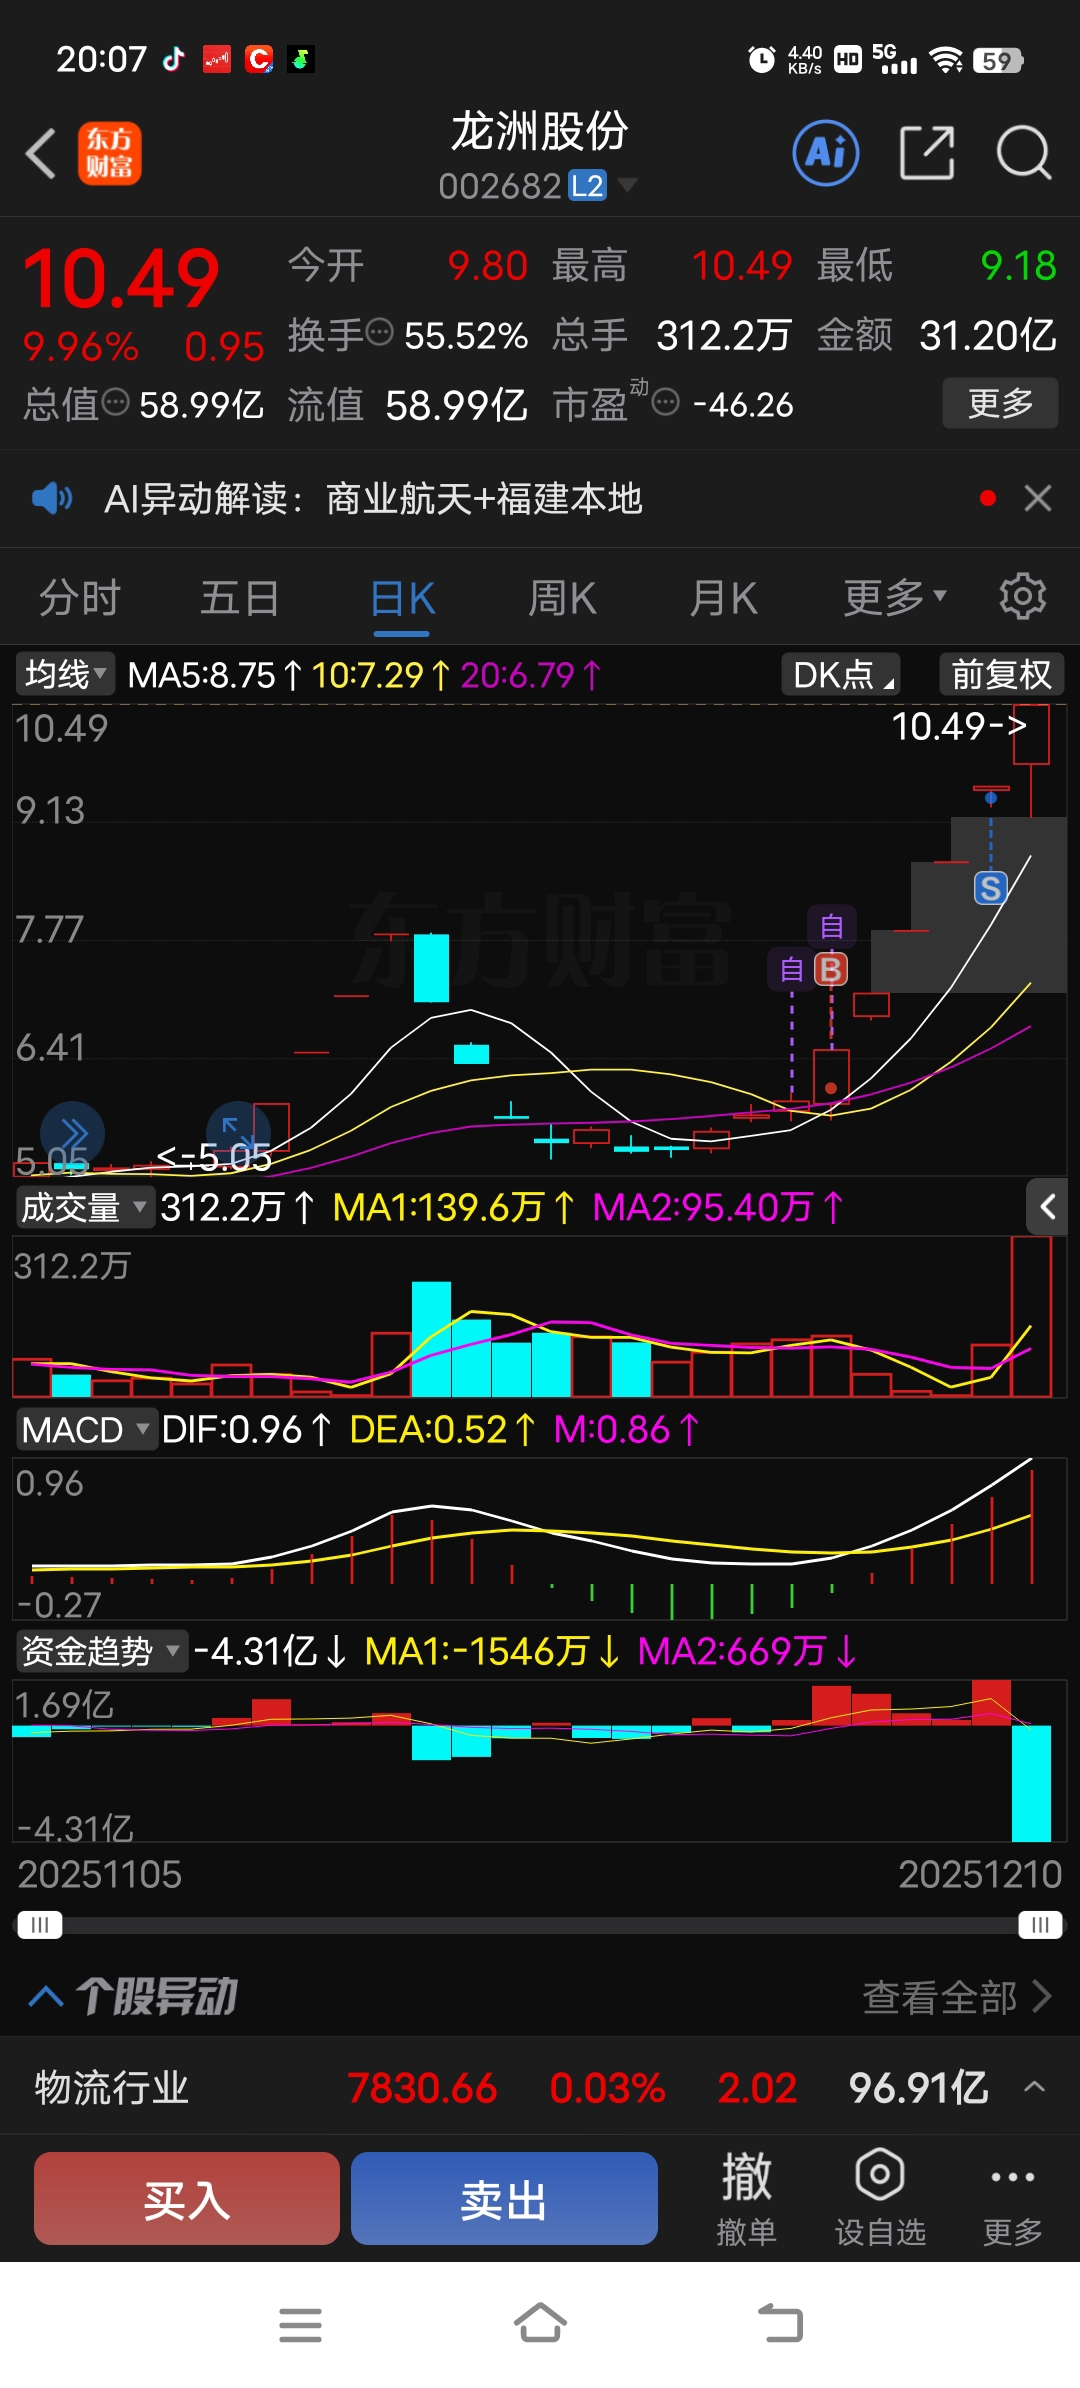The height and width of the screenshot is (2388, 1080).
Task: Expand the 物流行业 row arrow
Action: [1035, 2087]
